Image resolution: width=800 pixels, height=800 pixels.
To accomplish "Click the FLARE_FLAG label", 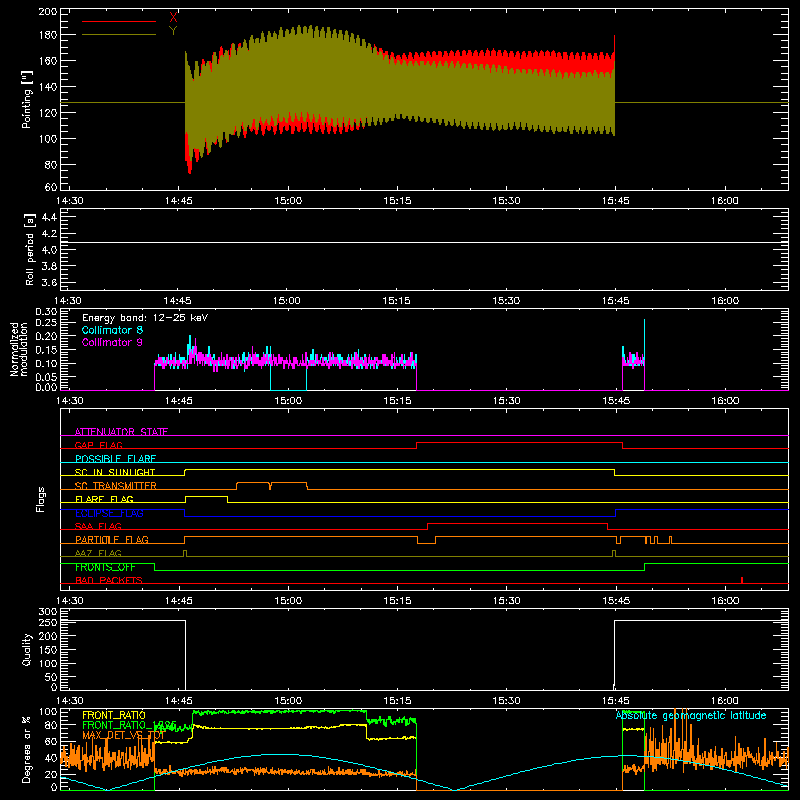I will click(104, 499).
